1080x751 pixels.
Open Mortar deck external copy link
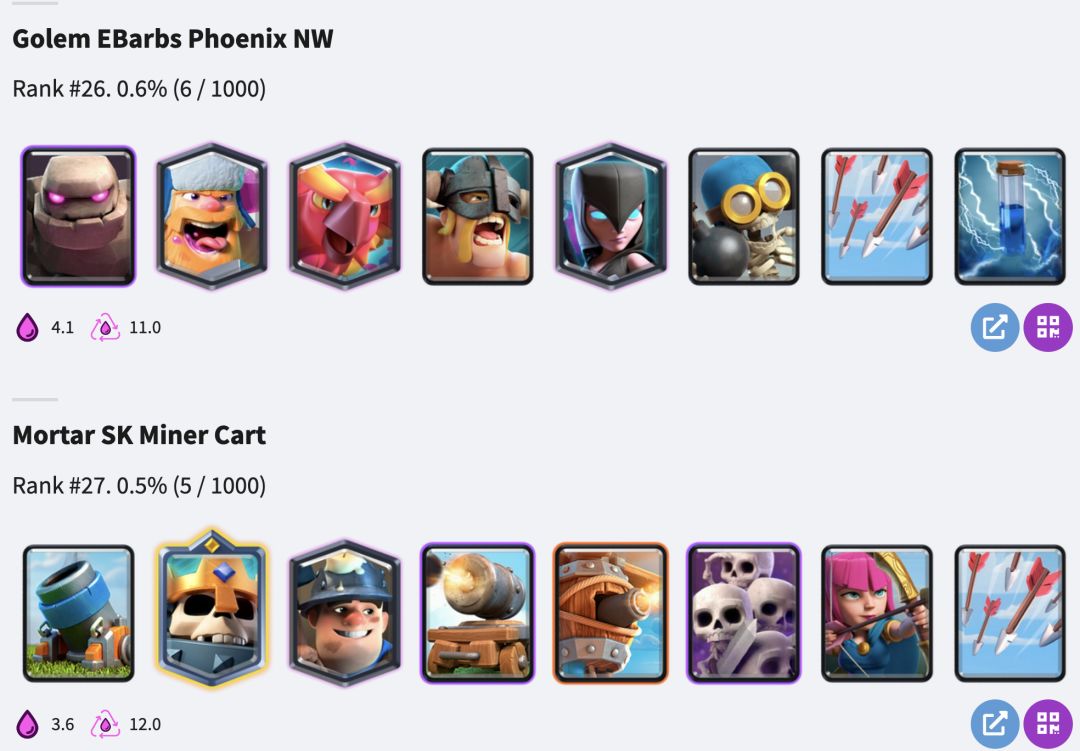click(x=995, y=724)
